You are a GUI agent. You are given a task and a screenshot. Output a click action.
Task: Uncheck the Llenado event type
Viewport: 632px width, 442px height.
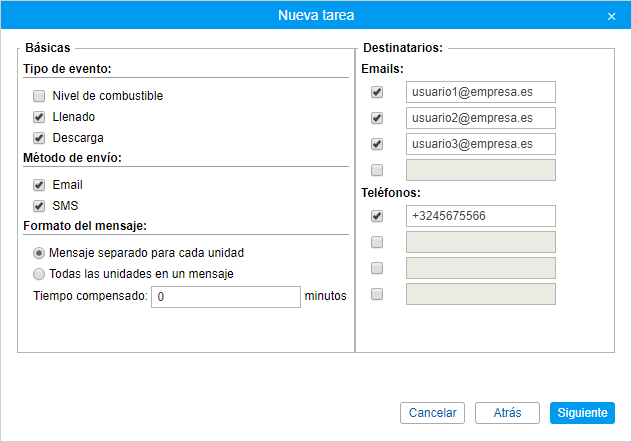coord(39,117)
